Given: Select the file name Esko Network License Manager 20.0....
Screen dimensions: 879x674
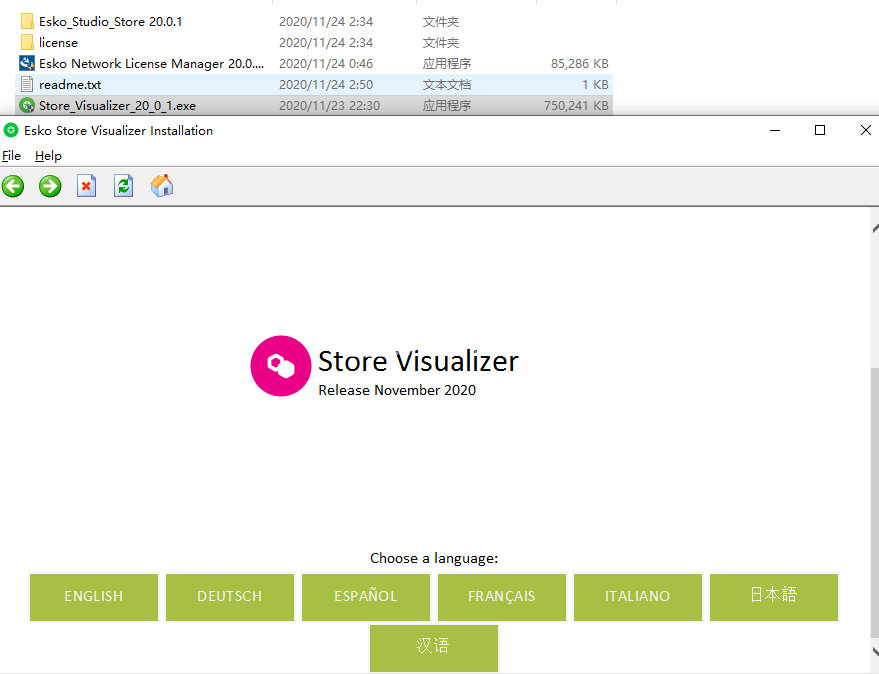Looking at the screenshot, I should tap(151, 63).
